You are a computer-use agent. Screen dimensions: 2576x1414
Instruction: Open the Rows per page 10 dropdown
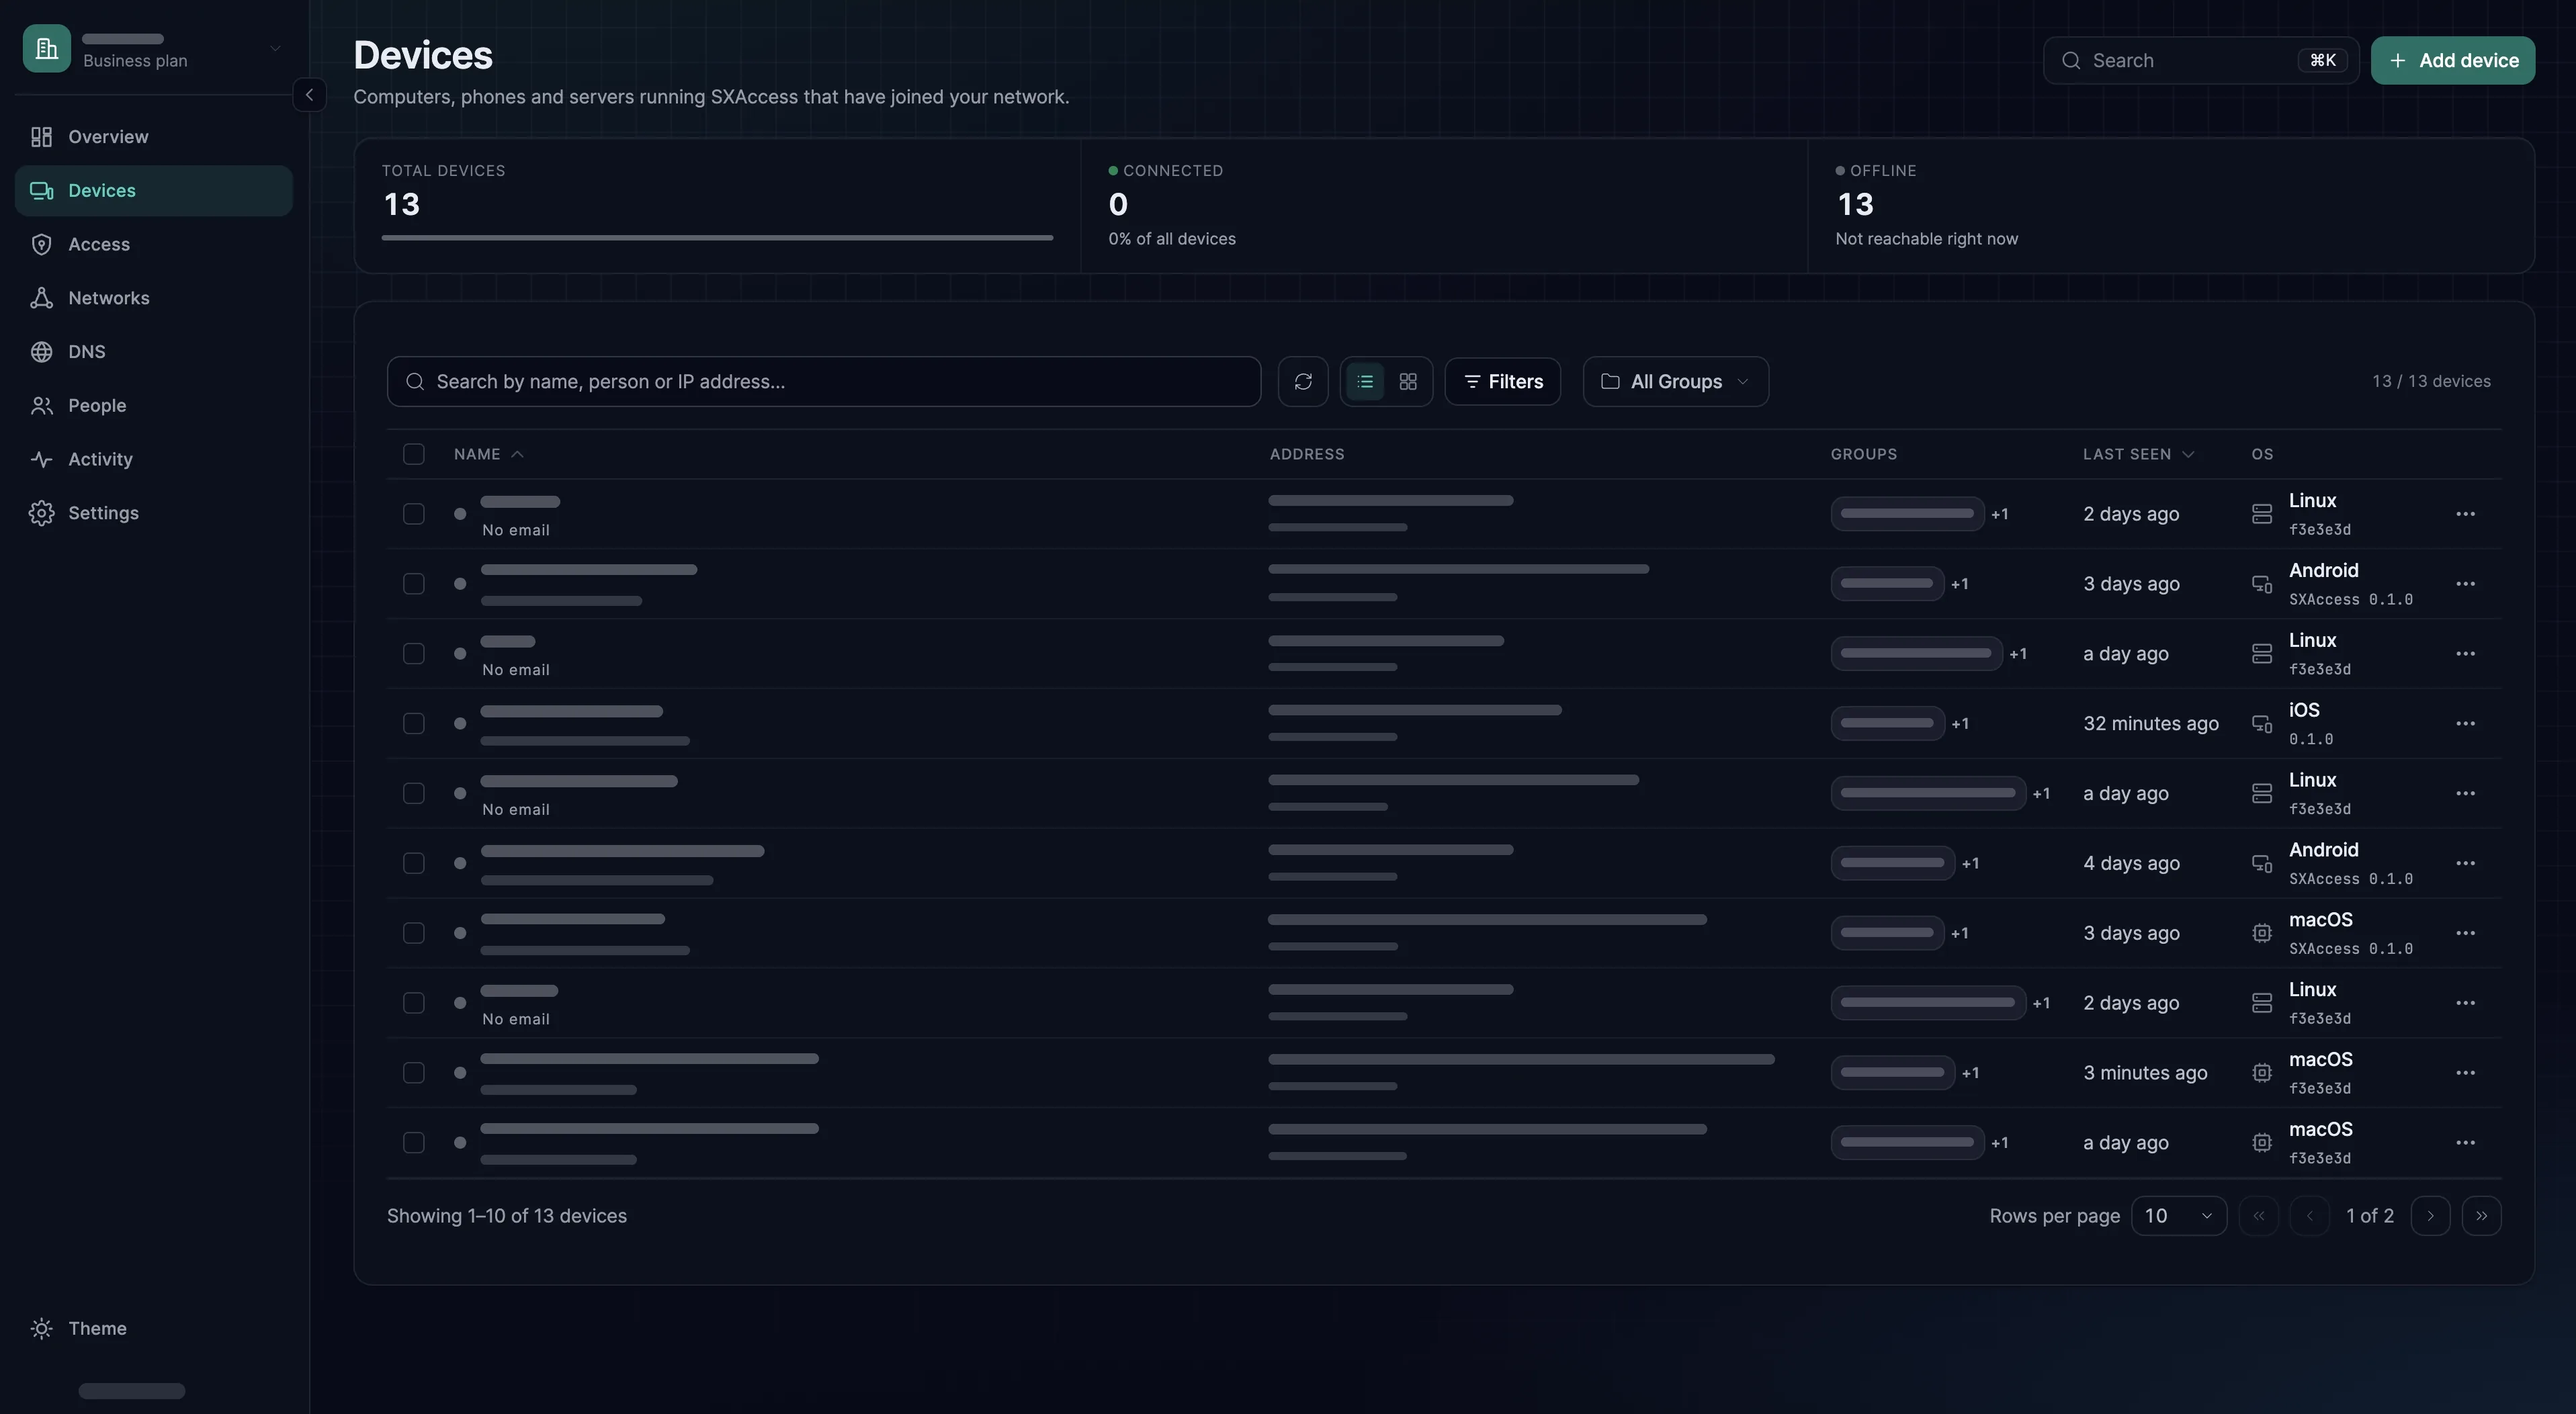click(x=2178, y=1216)
